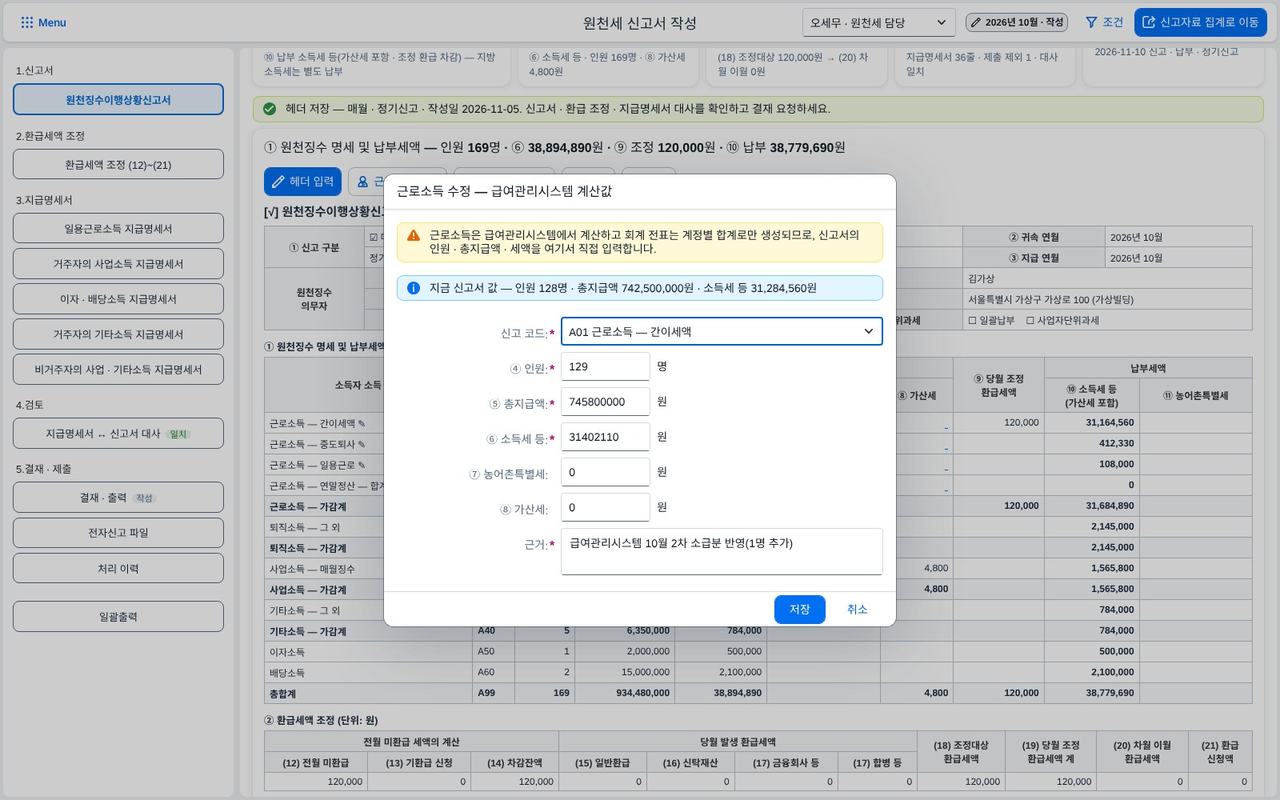Click the edit pencil next to 근로소득 — 일용근로
This screenshot has height=800, width=1280.
click(x=362, y=465)
